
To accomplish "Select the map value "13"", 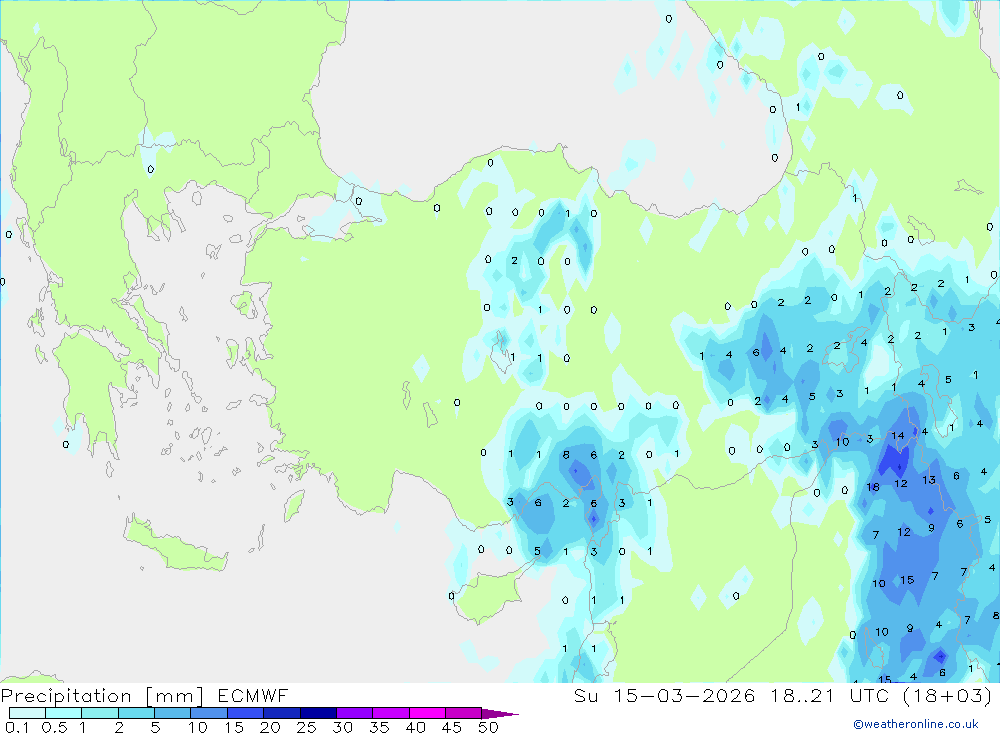I will click(x=929, y=480).
